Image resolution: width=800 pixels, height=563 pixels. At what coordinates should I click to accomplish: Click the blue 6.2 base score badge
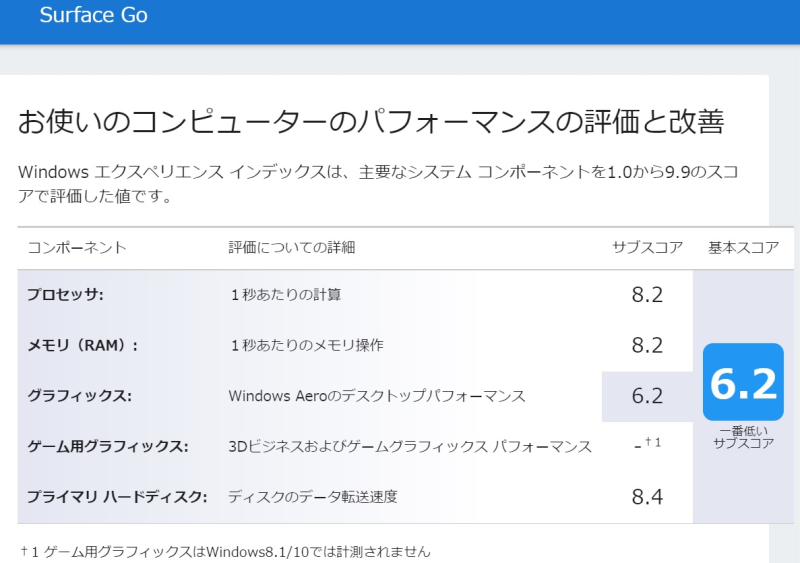tap(743, 382)
